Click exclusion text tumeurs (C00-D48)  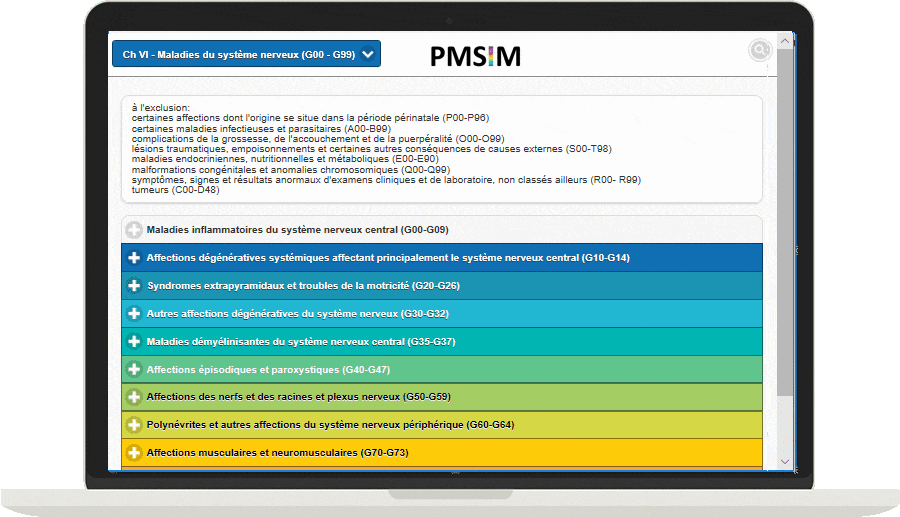pos(175,190)
